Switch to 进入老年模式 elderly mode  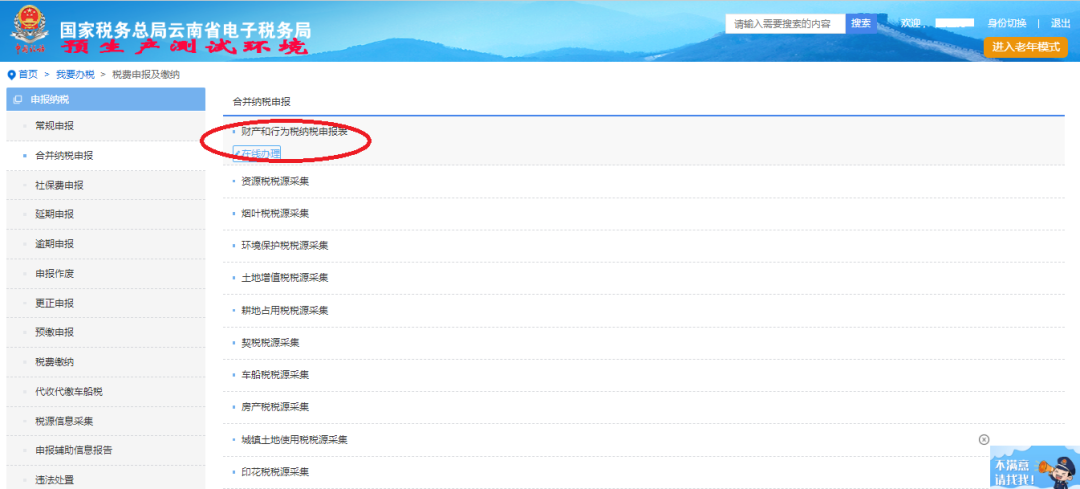click(1025, 47)
